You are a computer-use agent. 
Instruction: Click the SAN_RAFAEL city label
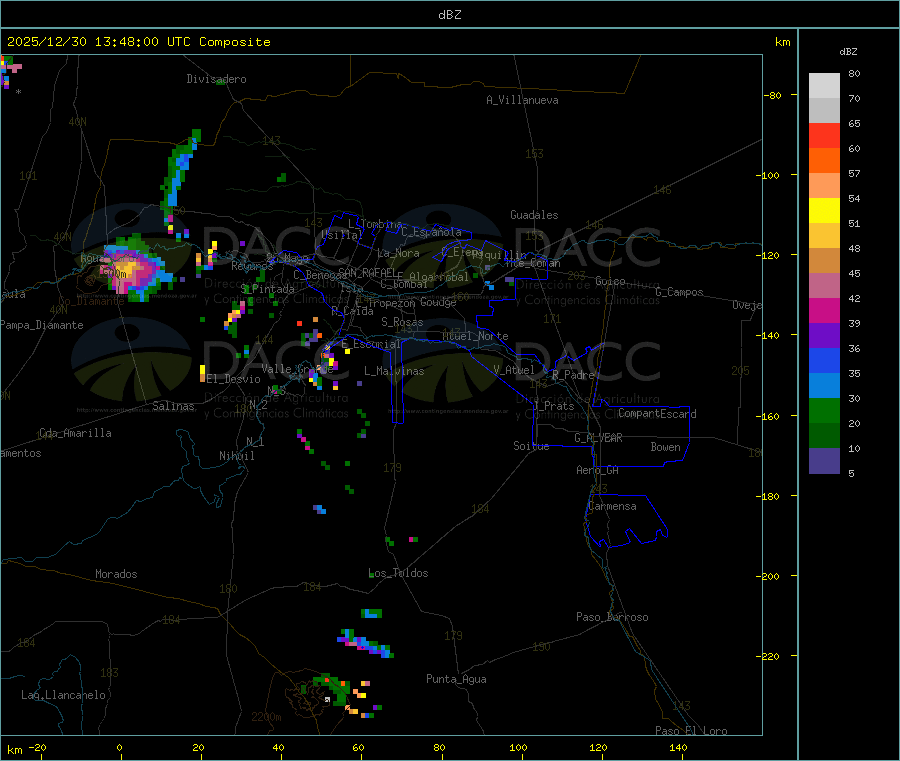[367, 272]
